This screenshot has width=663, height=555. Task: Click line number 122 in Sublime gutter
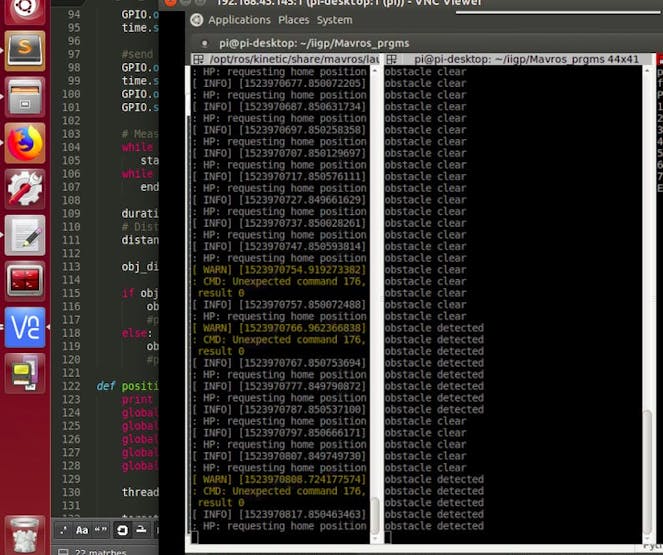[x=71, y=386]
